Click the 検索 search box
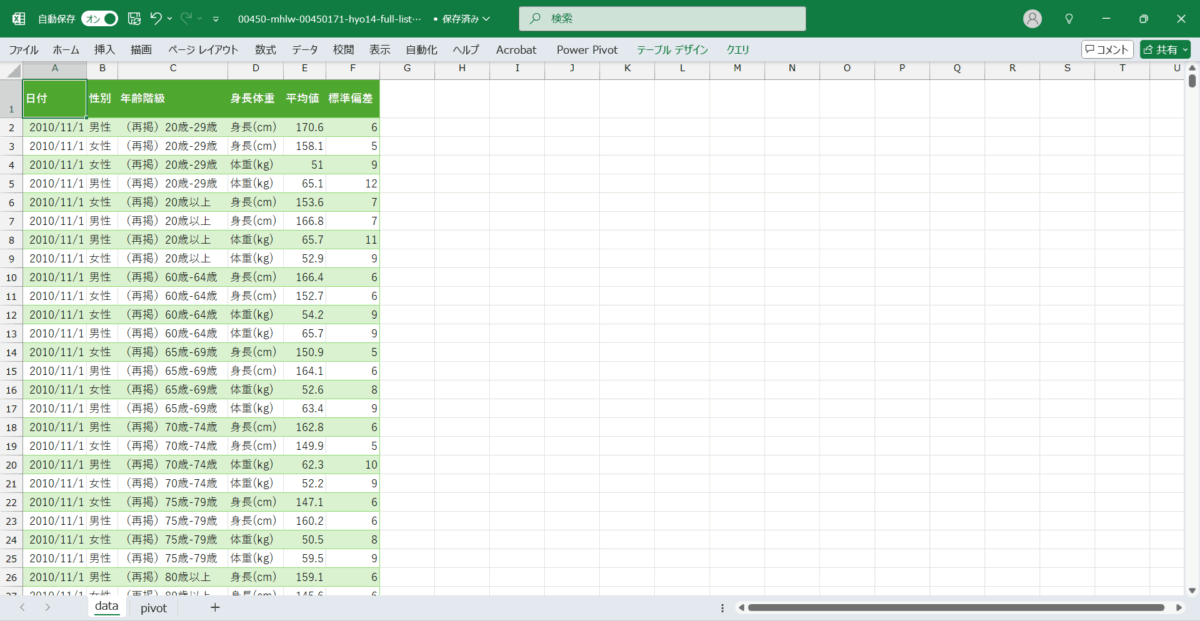The width and height of the screenshot is (1200, 621). coord(662,19)
